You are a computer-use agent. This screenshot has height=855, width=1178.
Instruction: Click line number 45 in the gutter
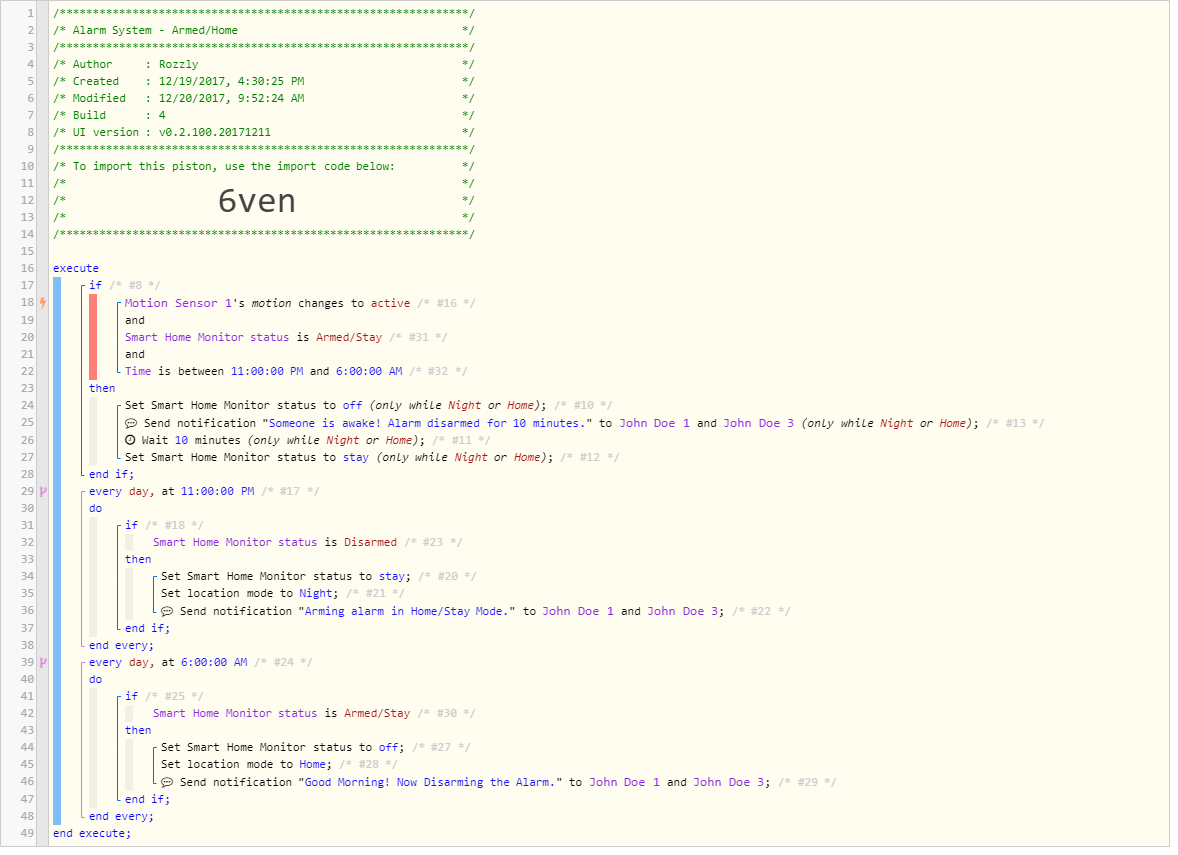tap(27, 765)
